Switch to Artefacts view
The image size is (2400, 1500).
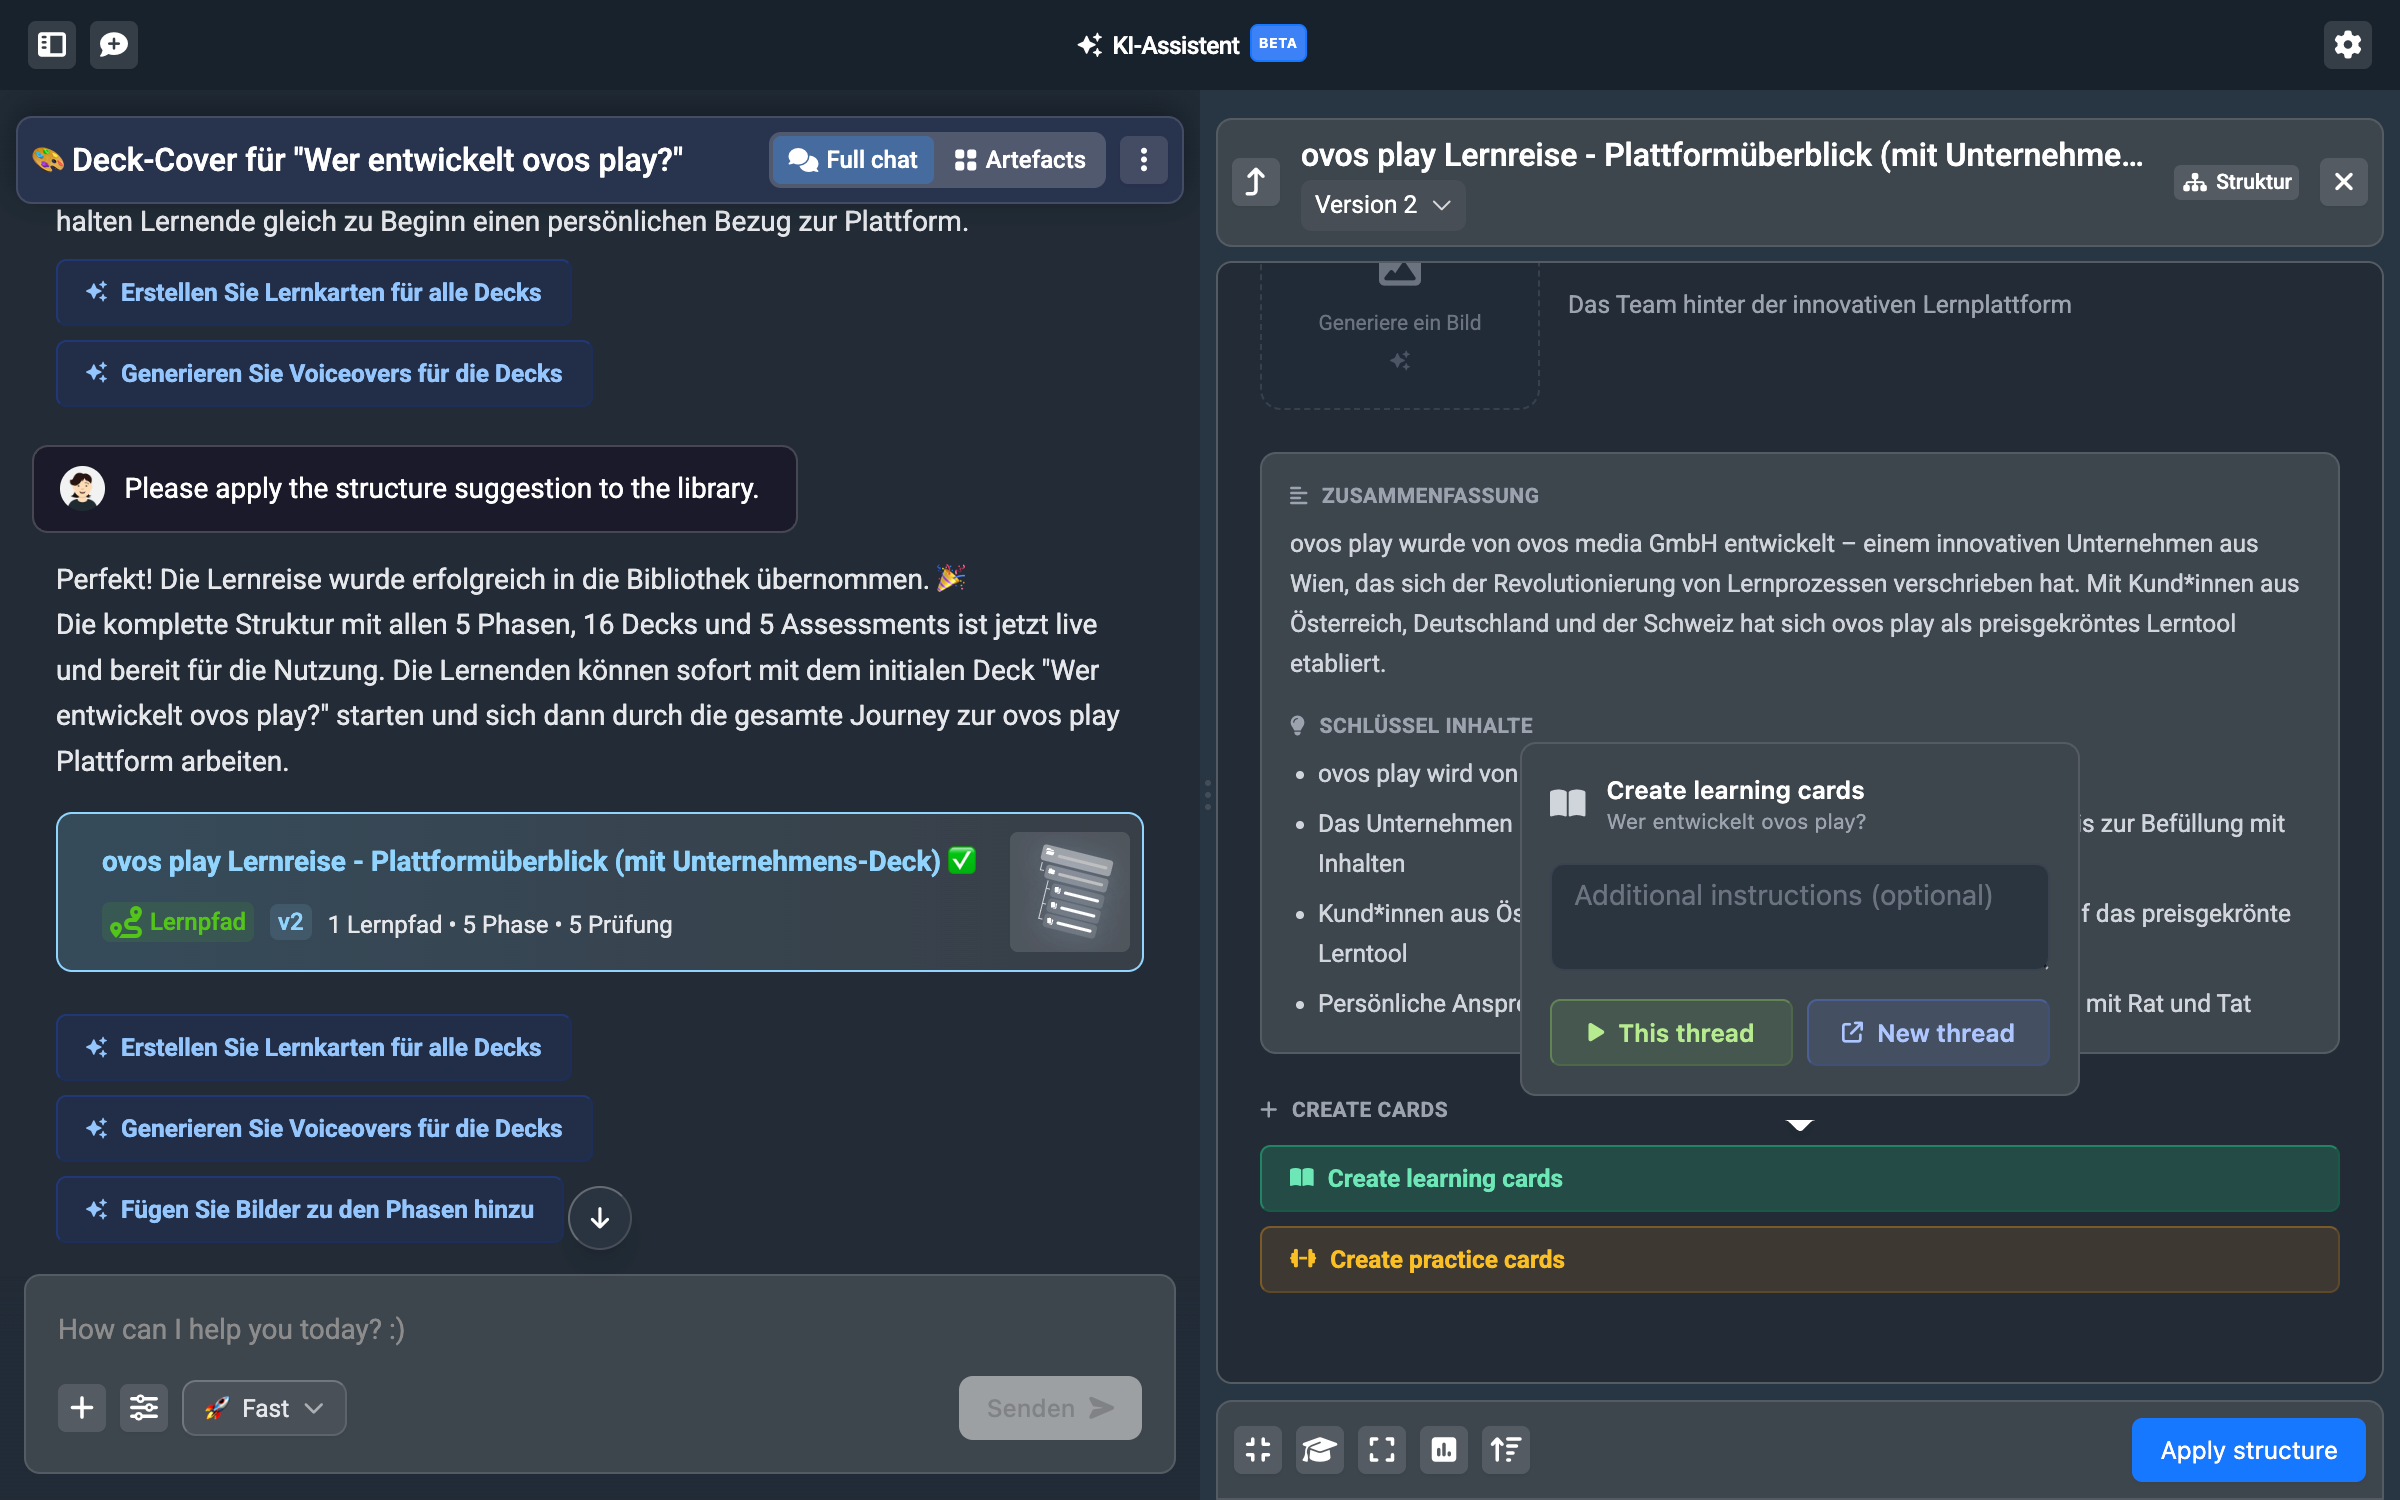[x=1020, y=160]
